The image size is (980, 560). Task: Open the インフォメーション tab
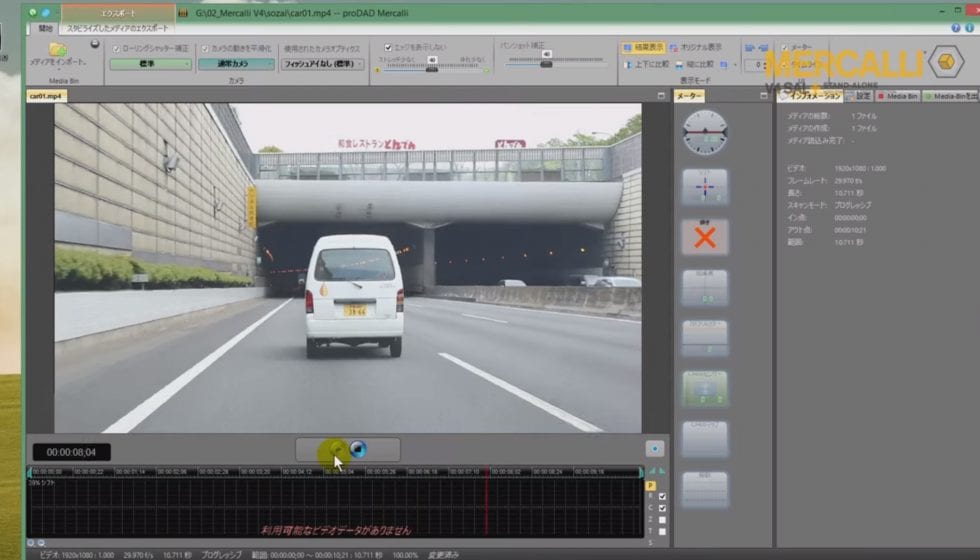(x=811, y=96)
